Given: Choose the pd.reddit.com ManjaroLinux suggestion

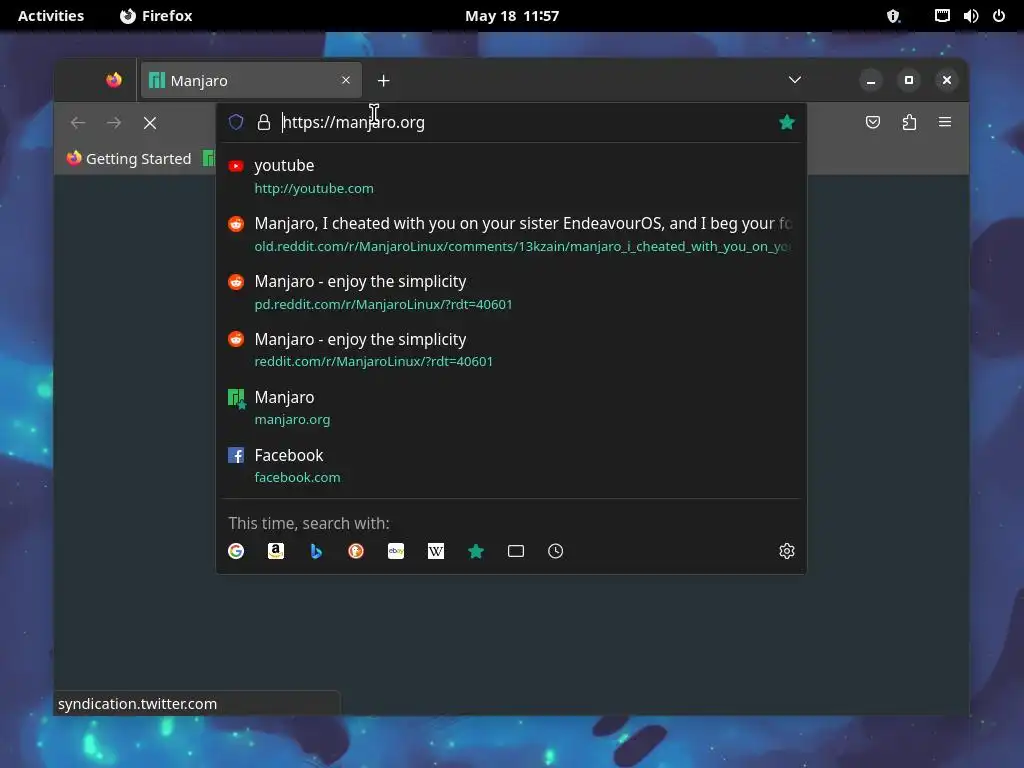Looking at the screenshot, I should (x=511, y=292).
